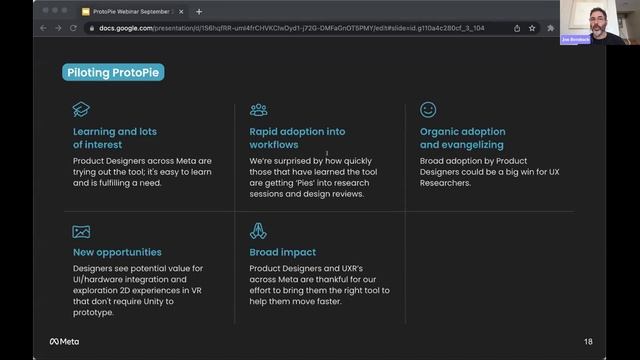The width and height of the screenshot is (640, 360).
Task: Click the paragraph starting 'Designers see potential value'
Action: coord(138,290)
